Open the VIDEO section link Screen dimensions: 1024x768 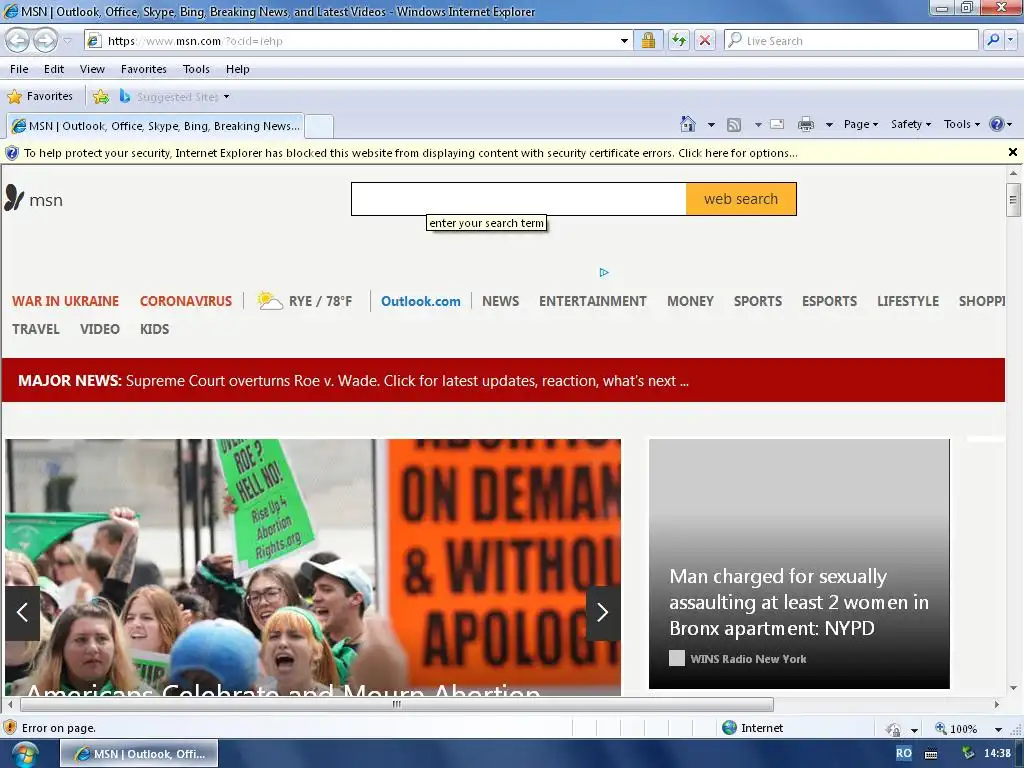99,329
